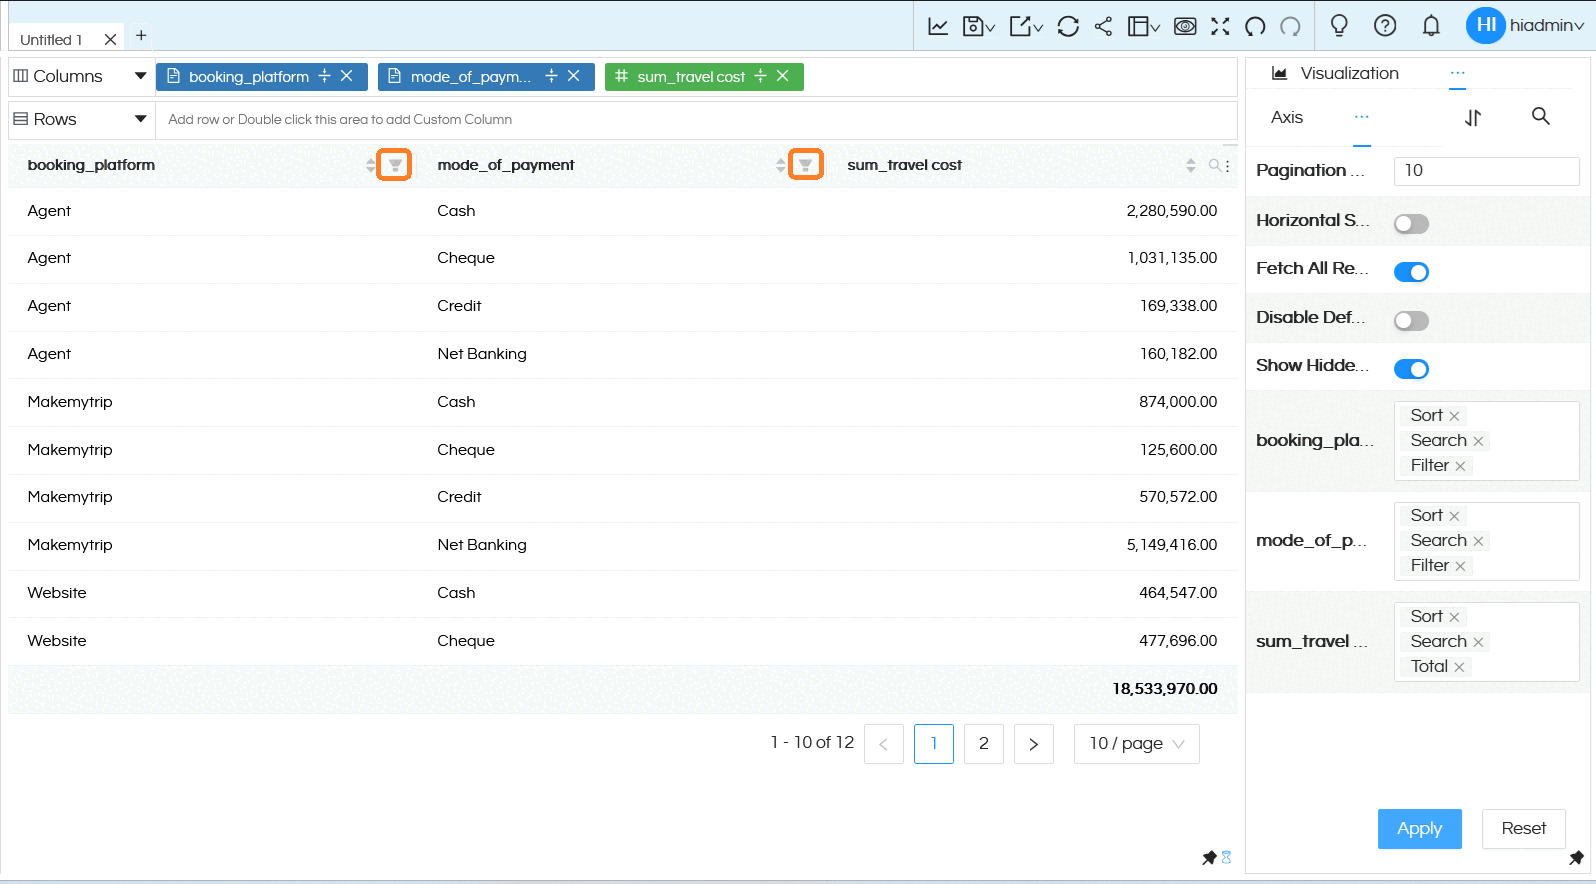
Task: Click the redo arrow icon
Action: click(1291, 26)
